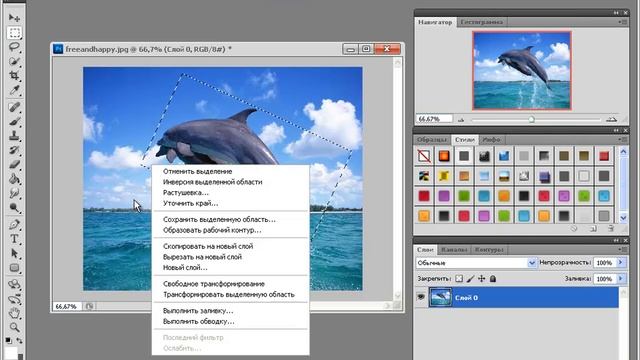Select the Eraser tool
The width and height of the screenshot is (640, 360).
tap(14, 164)
